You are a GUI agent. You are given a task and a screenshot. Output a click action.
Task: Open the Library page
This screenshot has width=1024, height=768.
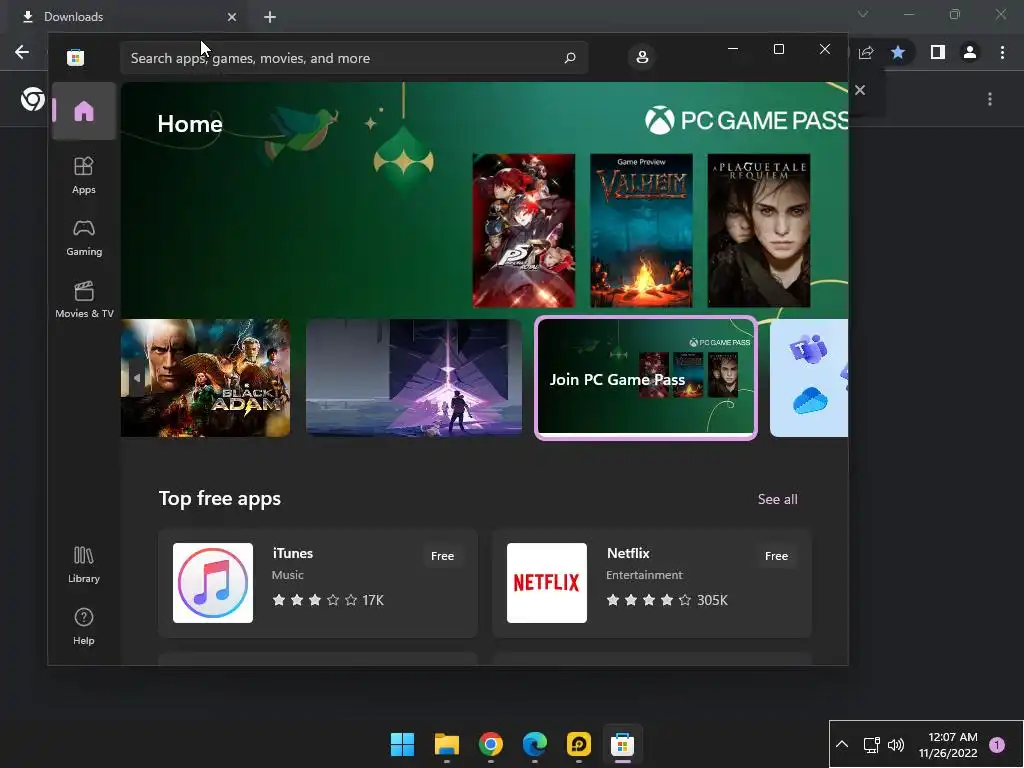point(84,565)
